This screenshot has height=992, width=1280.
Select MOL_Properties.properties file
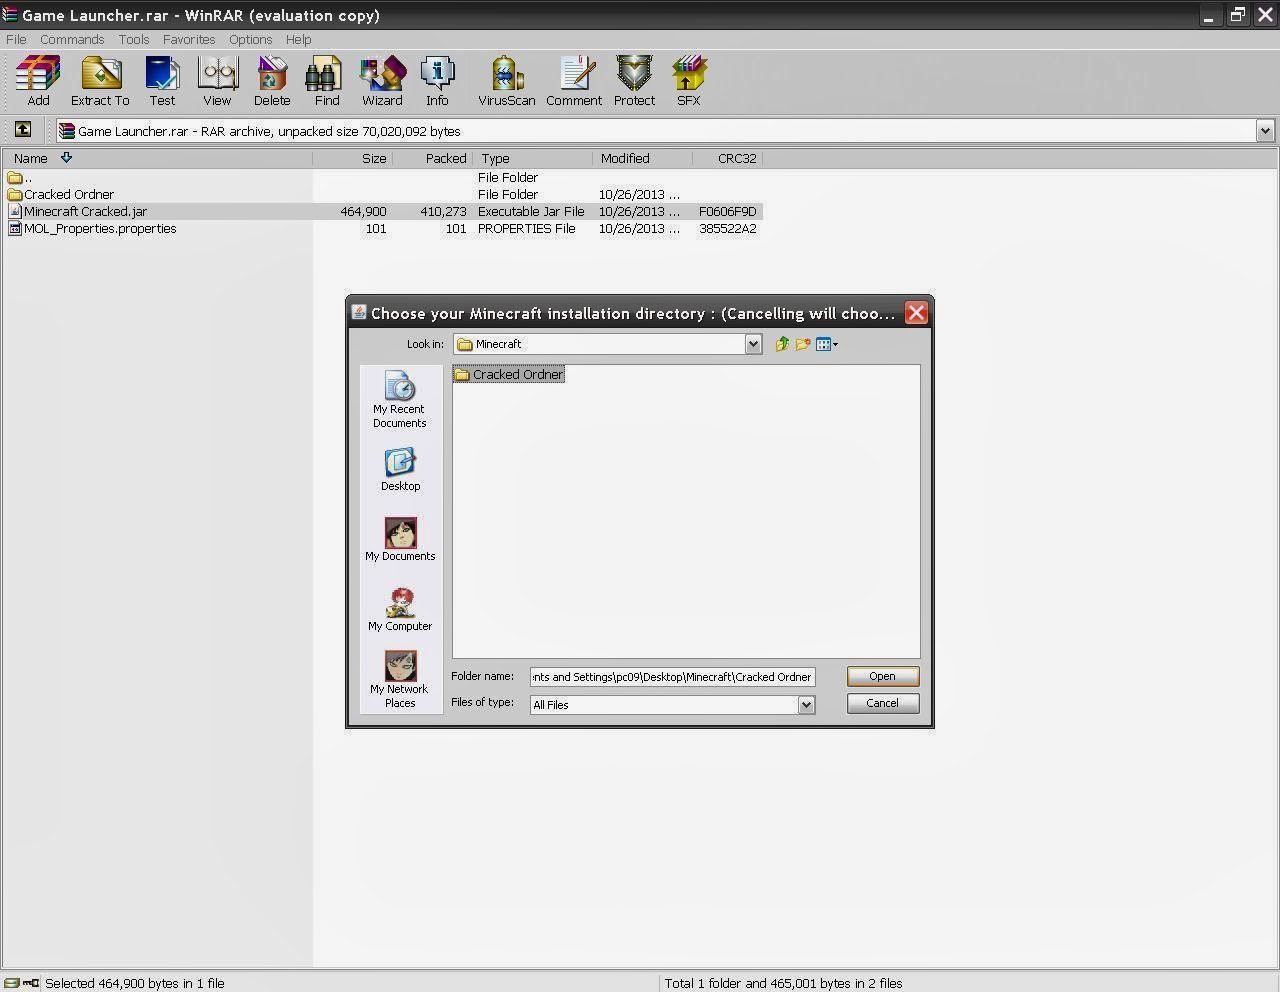[x=383, y=228]
